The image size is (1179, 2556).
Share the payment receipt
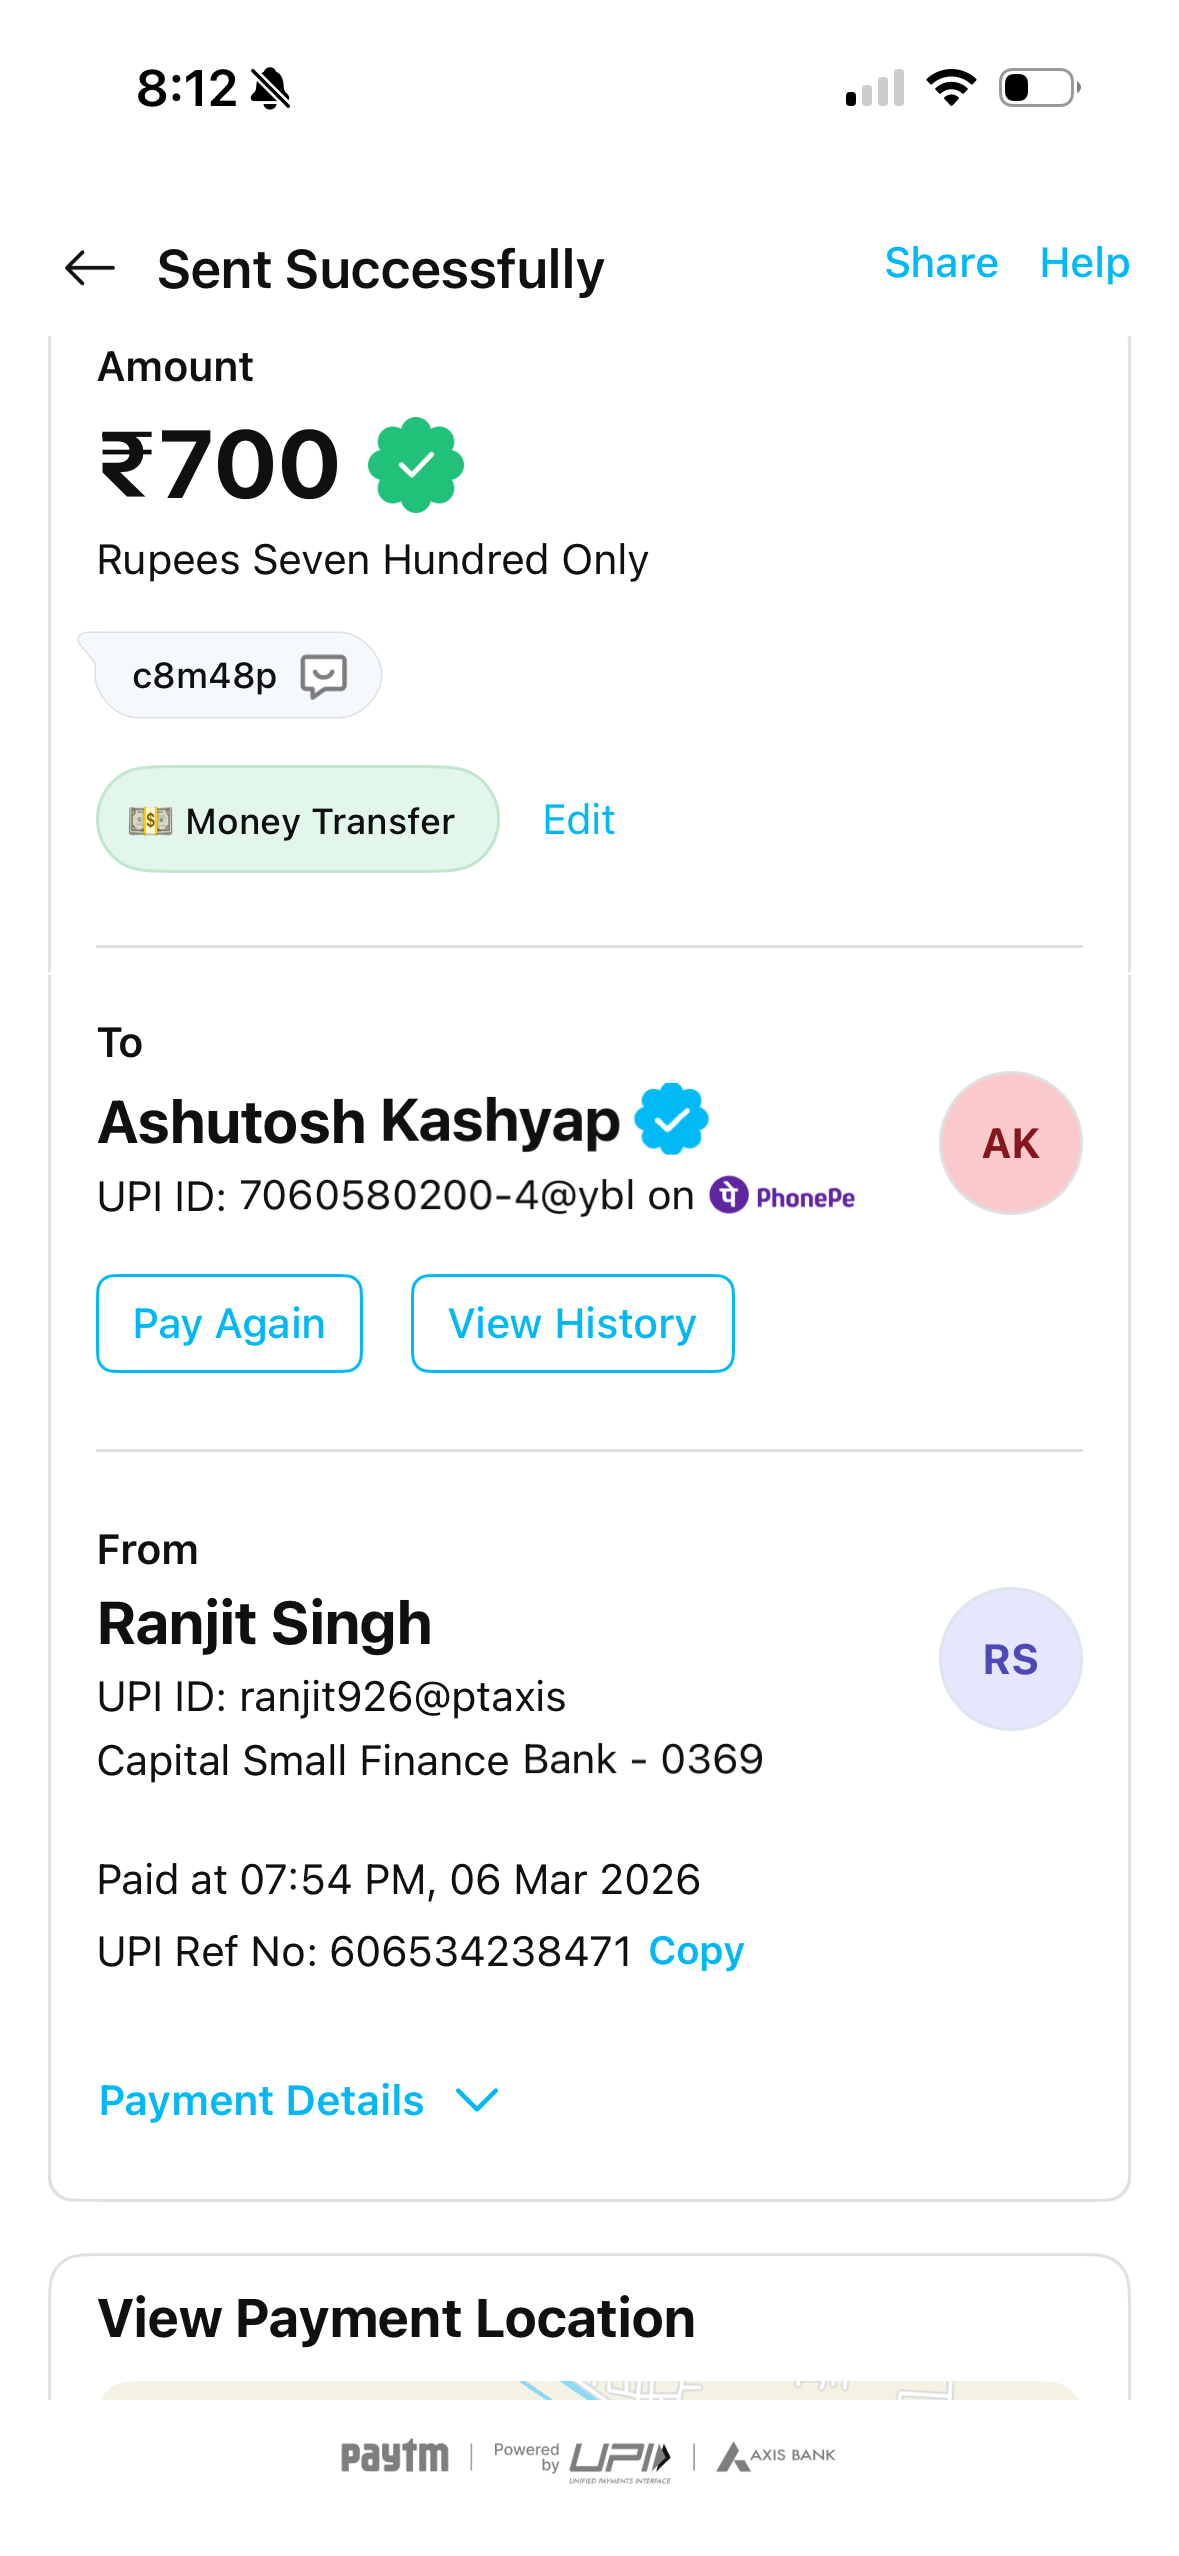941,263
